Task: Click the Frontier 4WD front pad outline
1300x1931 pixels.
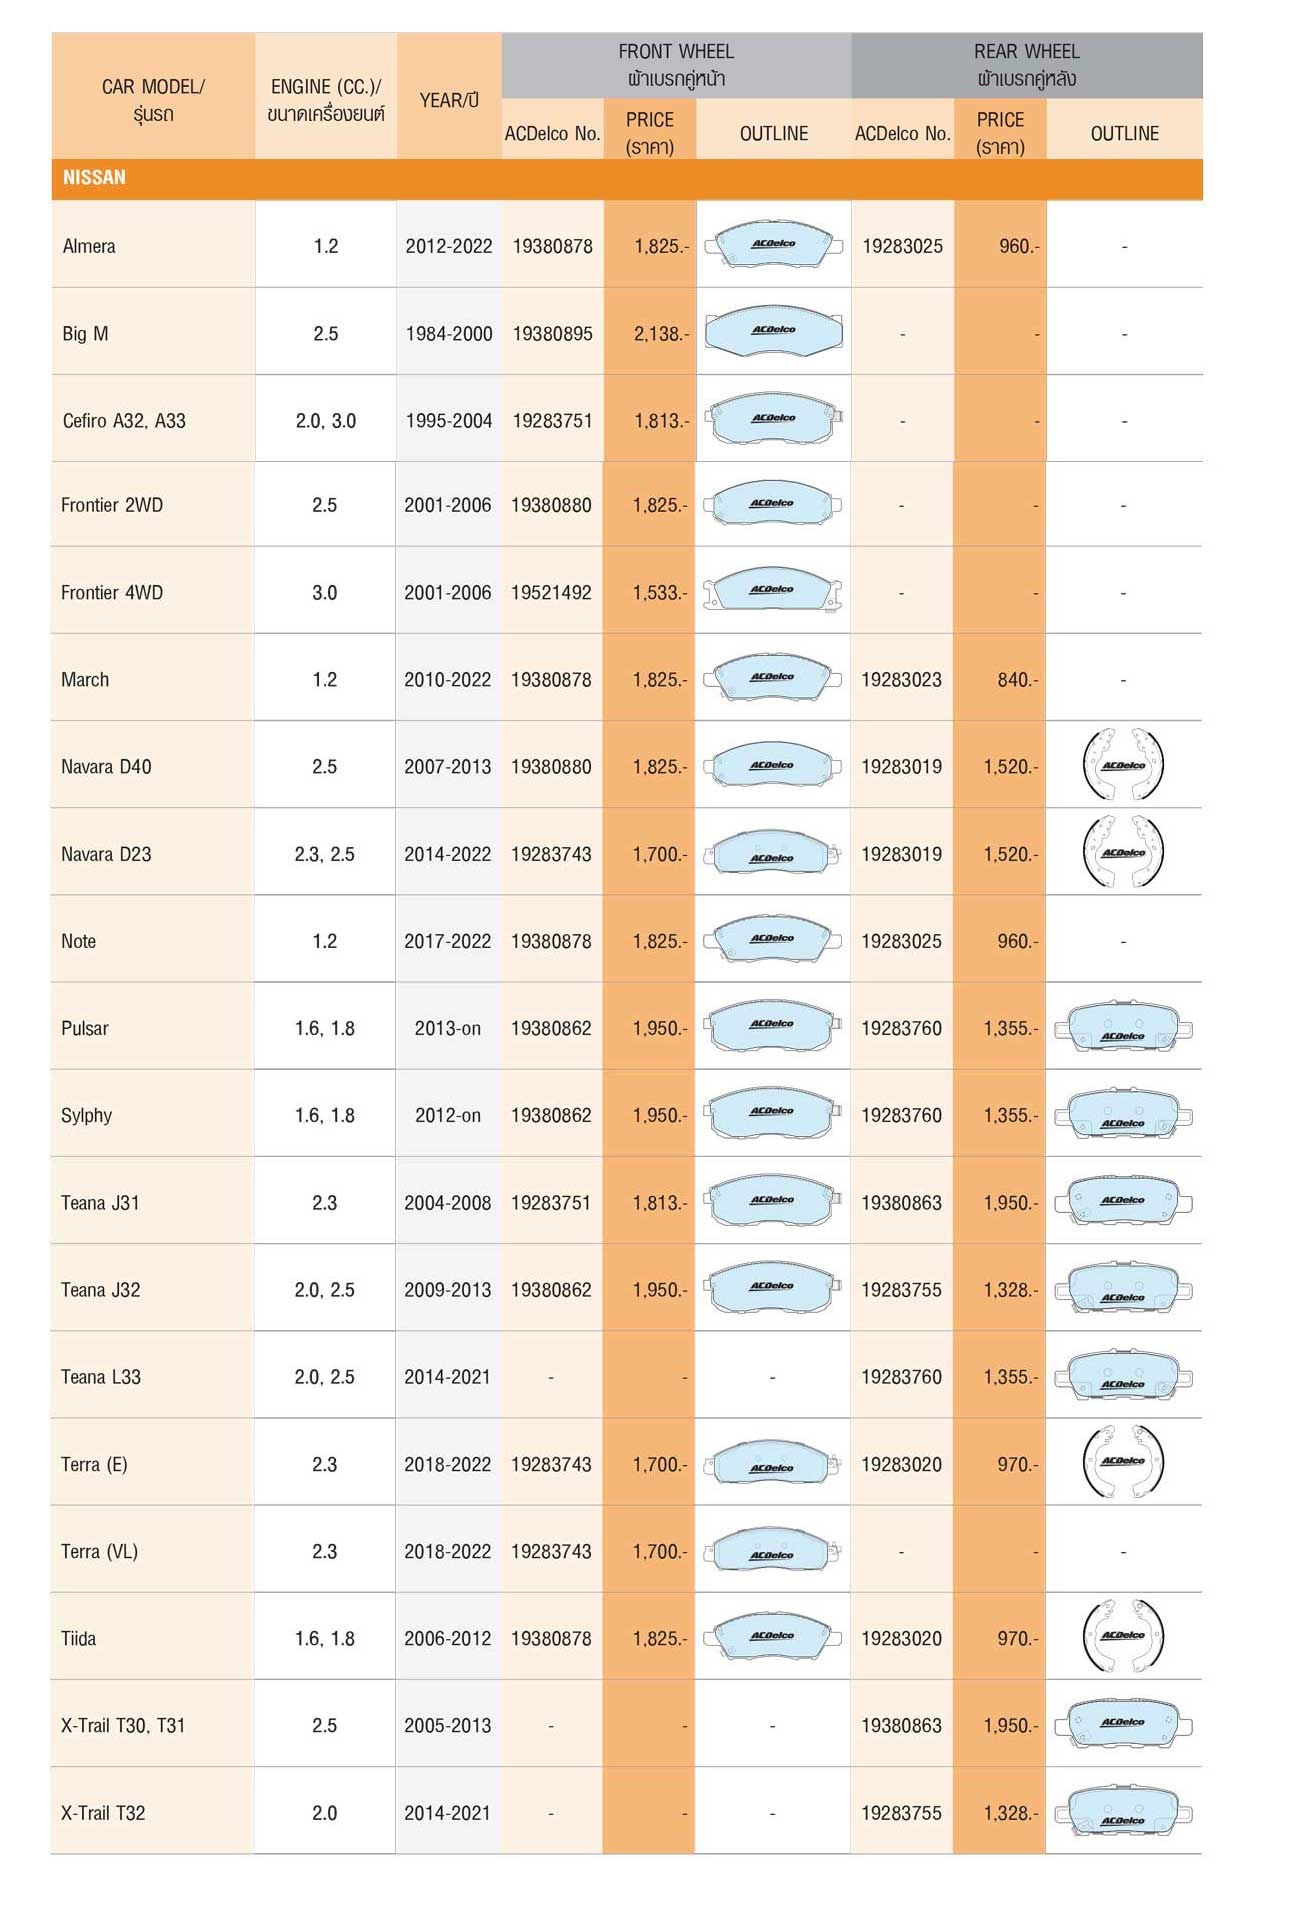Action: (x=772, y=591)
